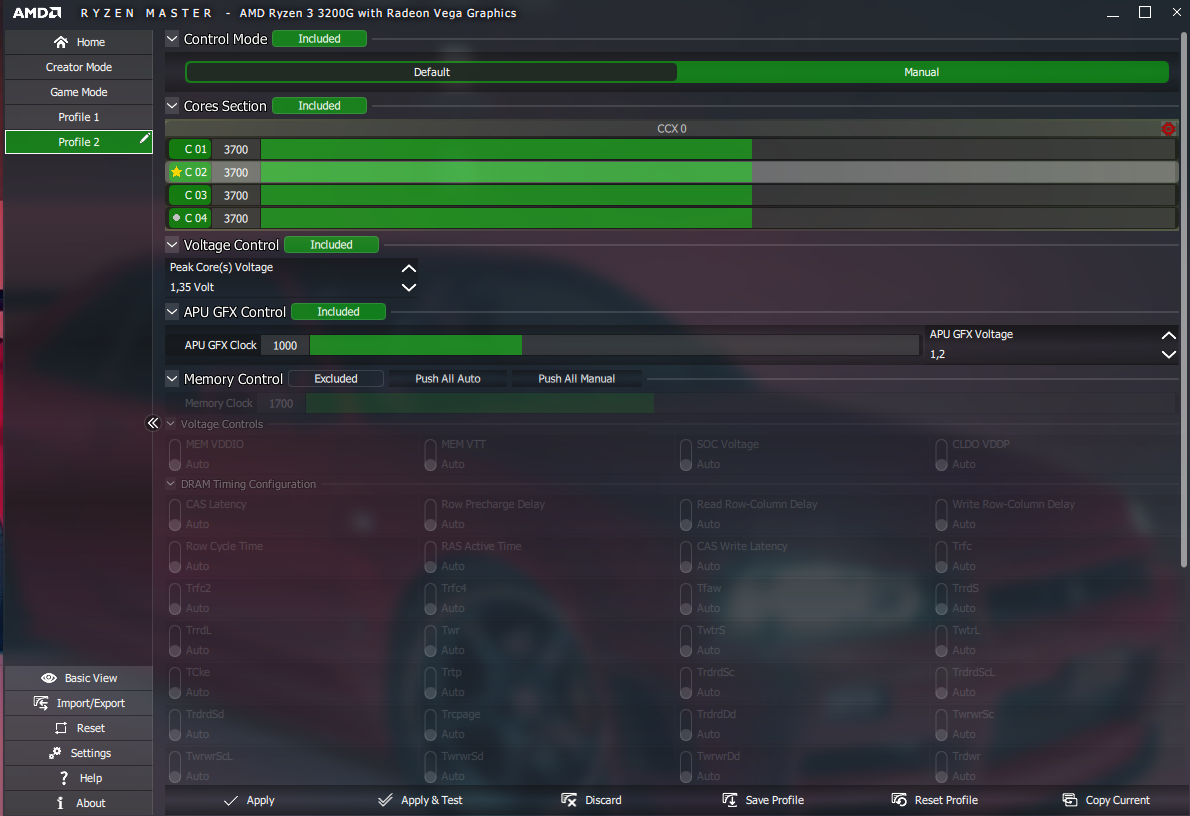Toggle Control Mode Included button
Image resolution: width=1190 pixels, height=816 pixels.
point(320,39)
